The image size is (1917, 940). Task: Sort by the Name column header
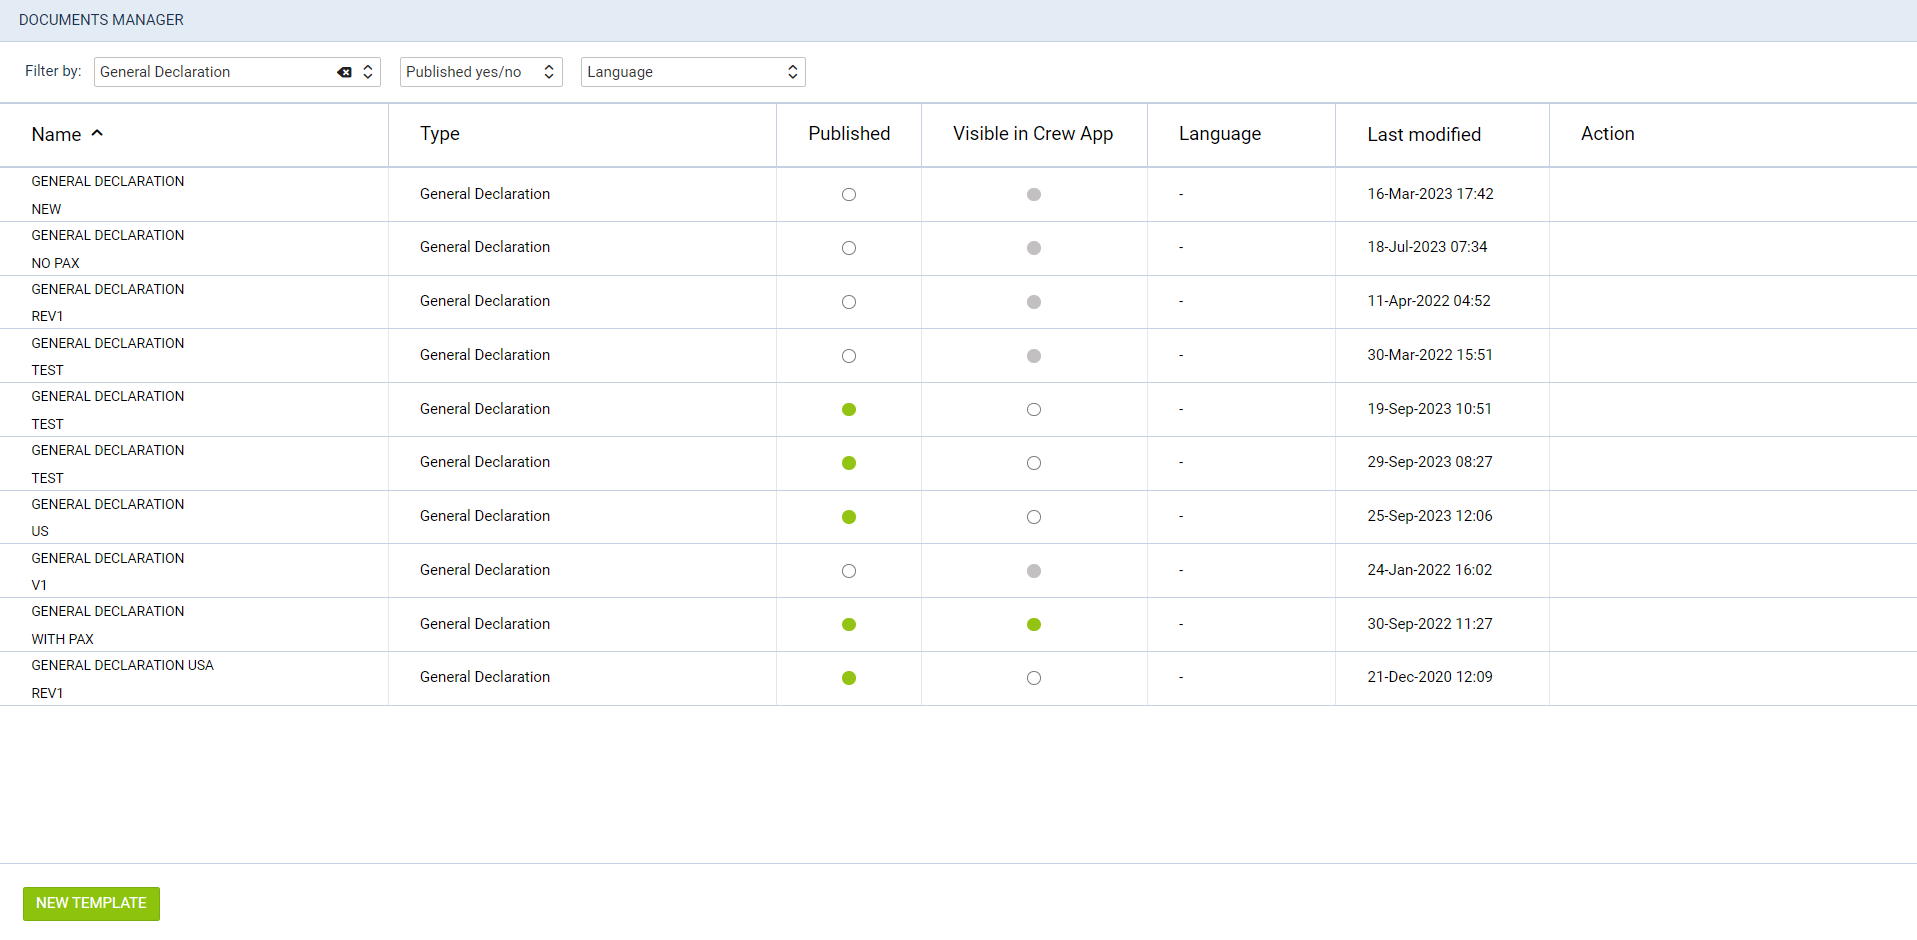(67, 134)
